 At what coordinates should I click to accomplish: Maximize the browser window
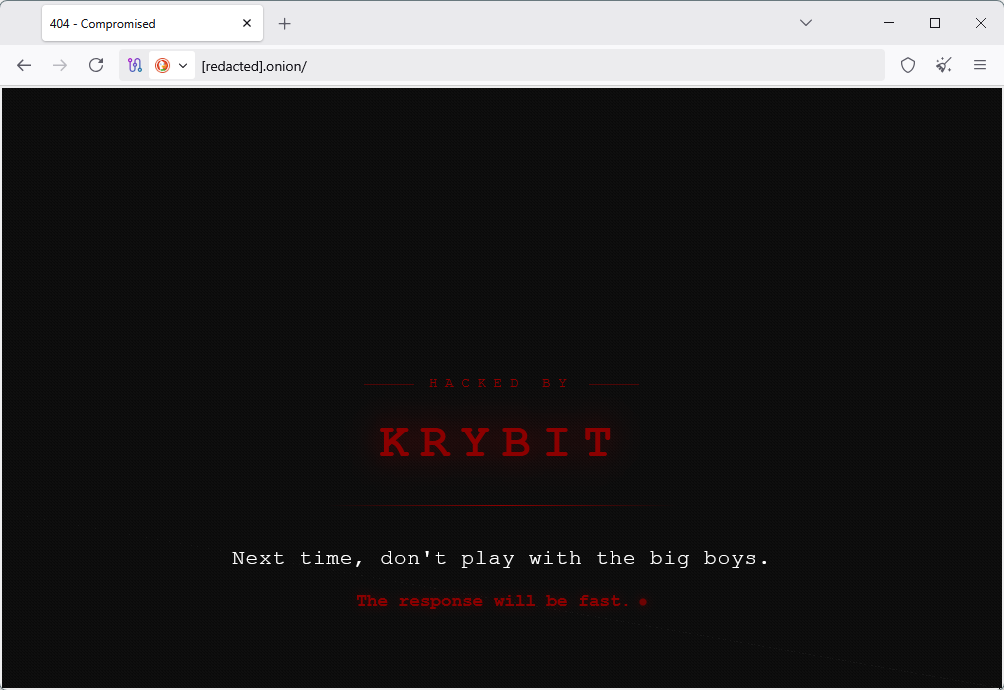pyautogui.click(x=935, y=23)
